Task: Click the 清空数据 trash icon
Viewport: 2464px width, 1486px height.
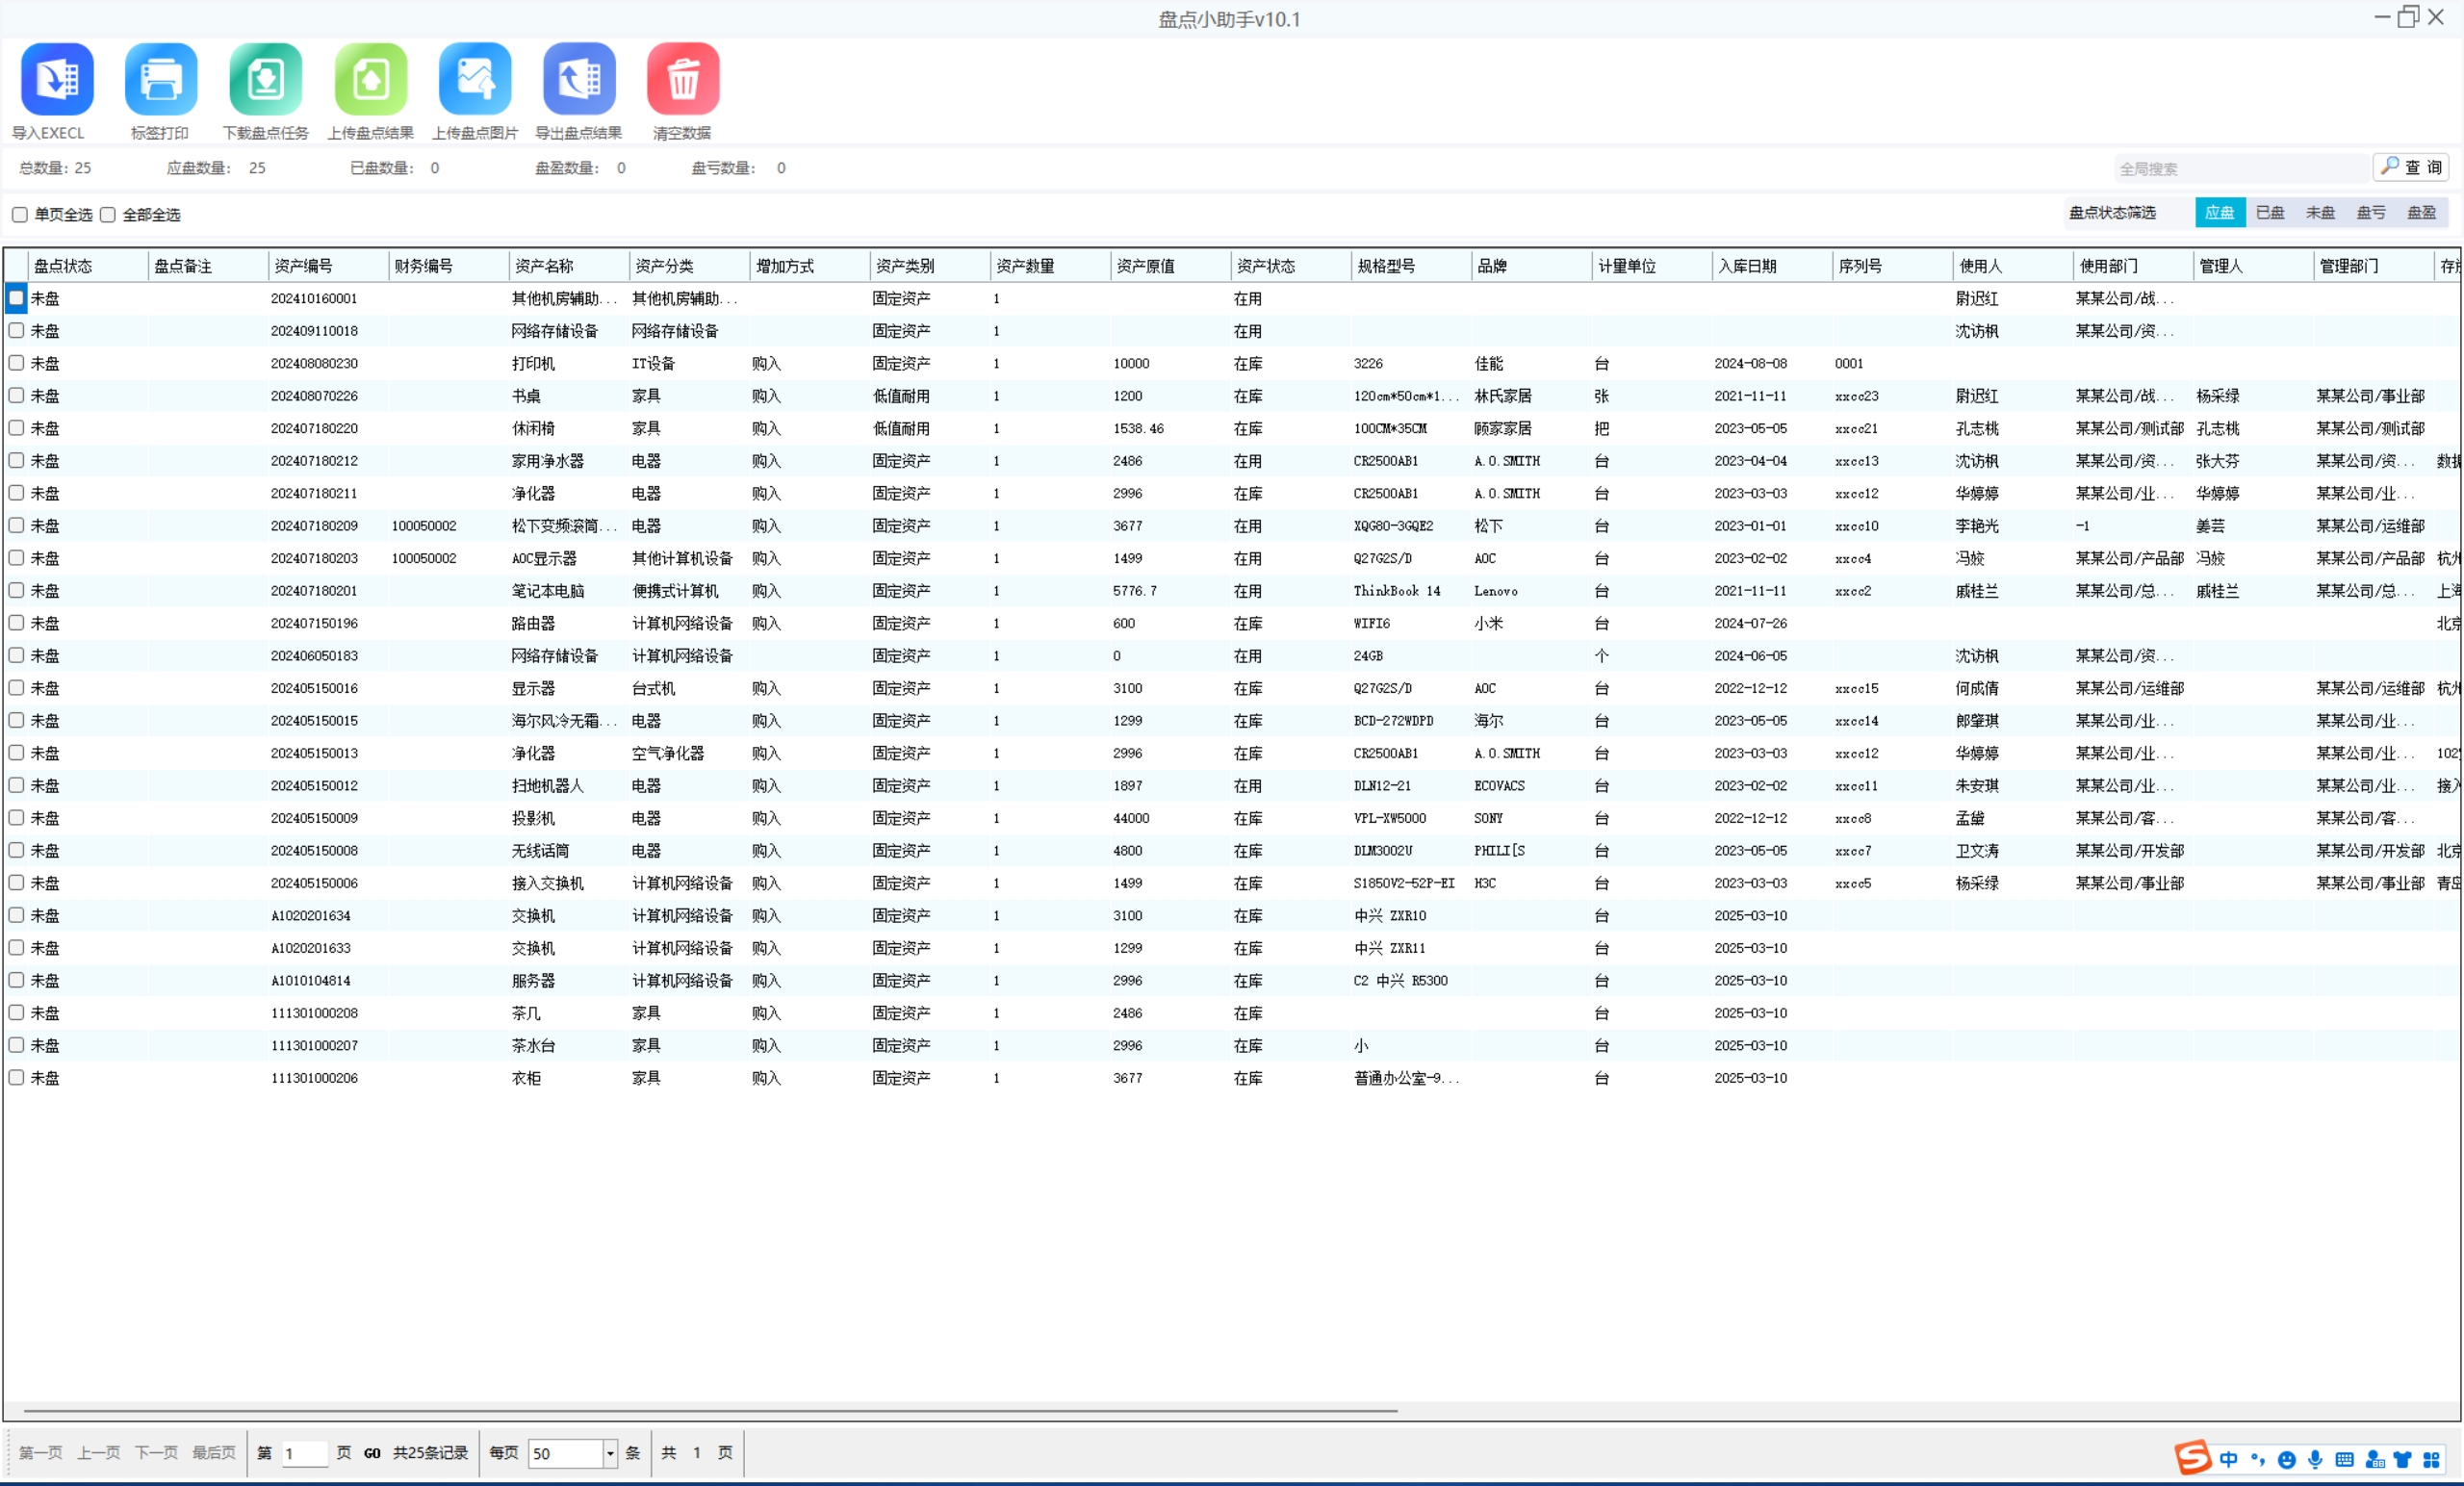Action: 683,79
